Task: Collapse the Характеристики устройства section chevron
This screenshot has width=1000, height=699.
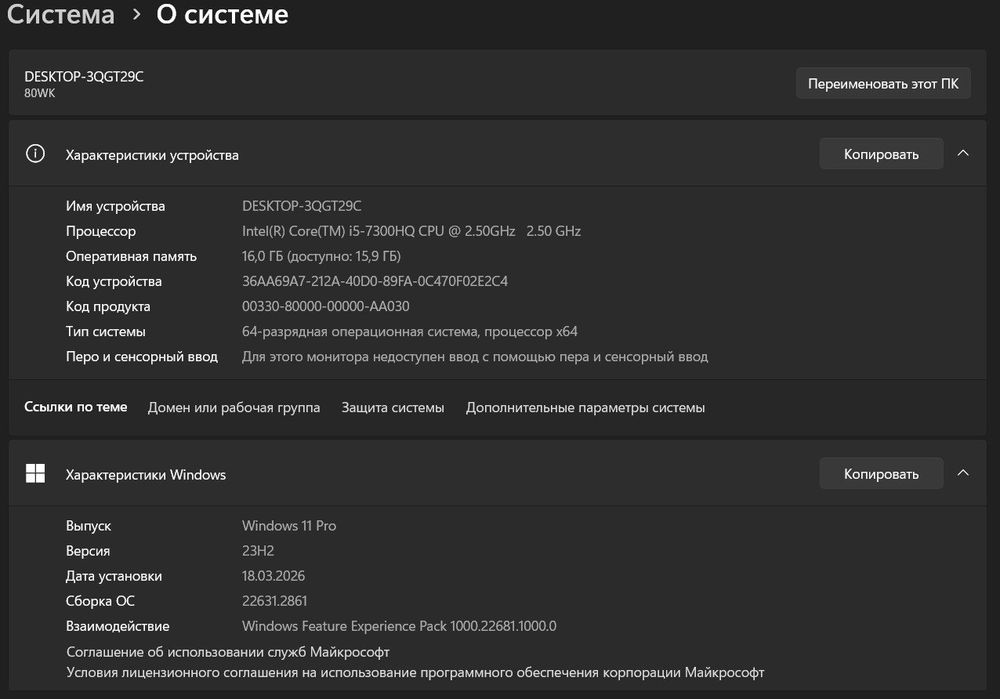Action: tap(963, 154)
